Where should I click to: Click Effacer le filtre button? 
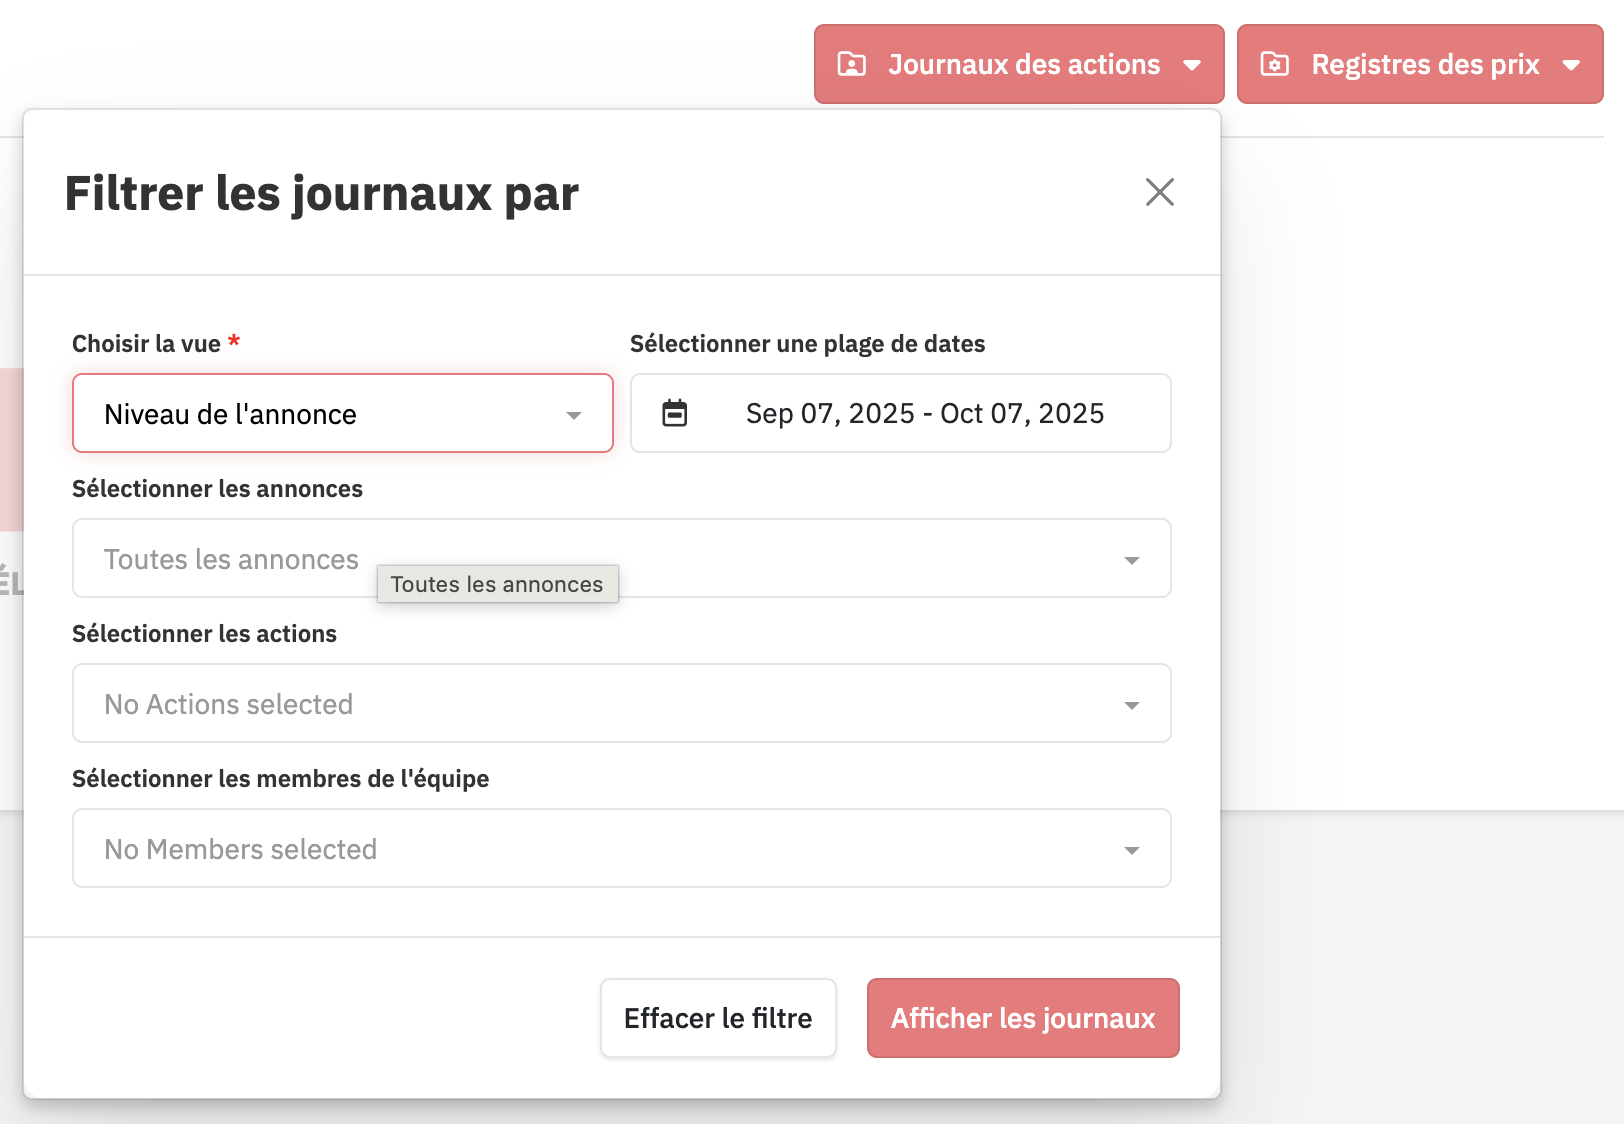pyautogui.click(x=718, y=1018)
